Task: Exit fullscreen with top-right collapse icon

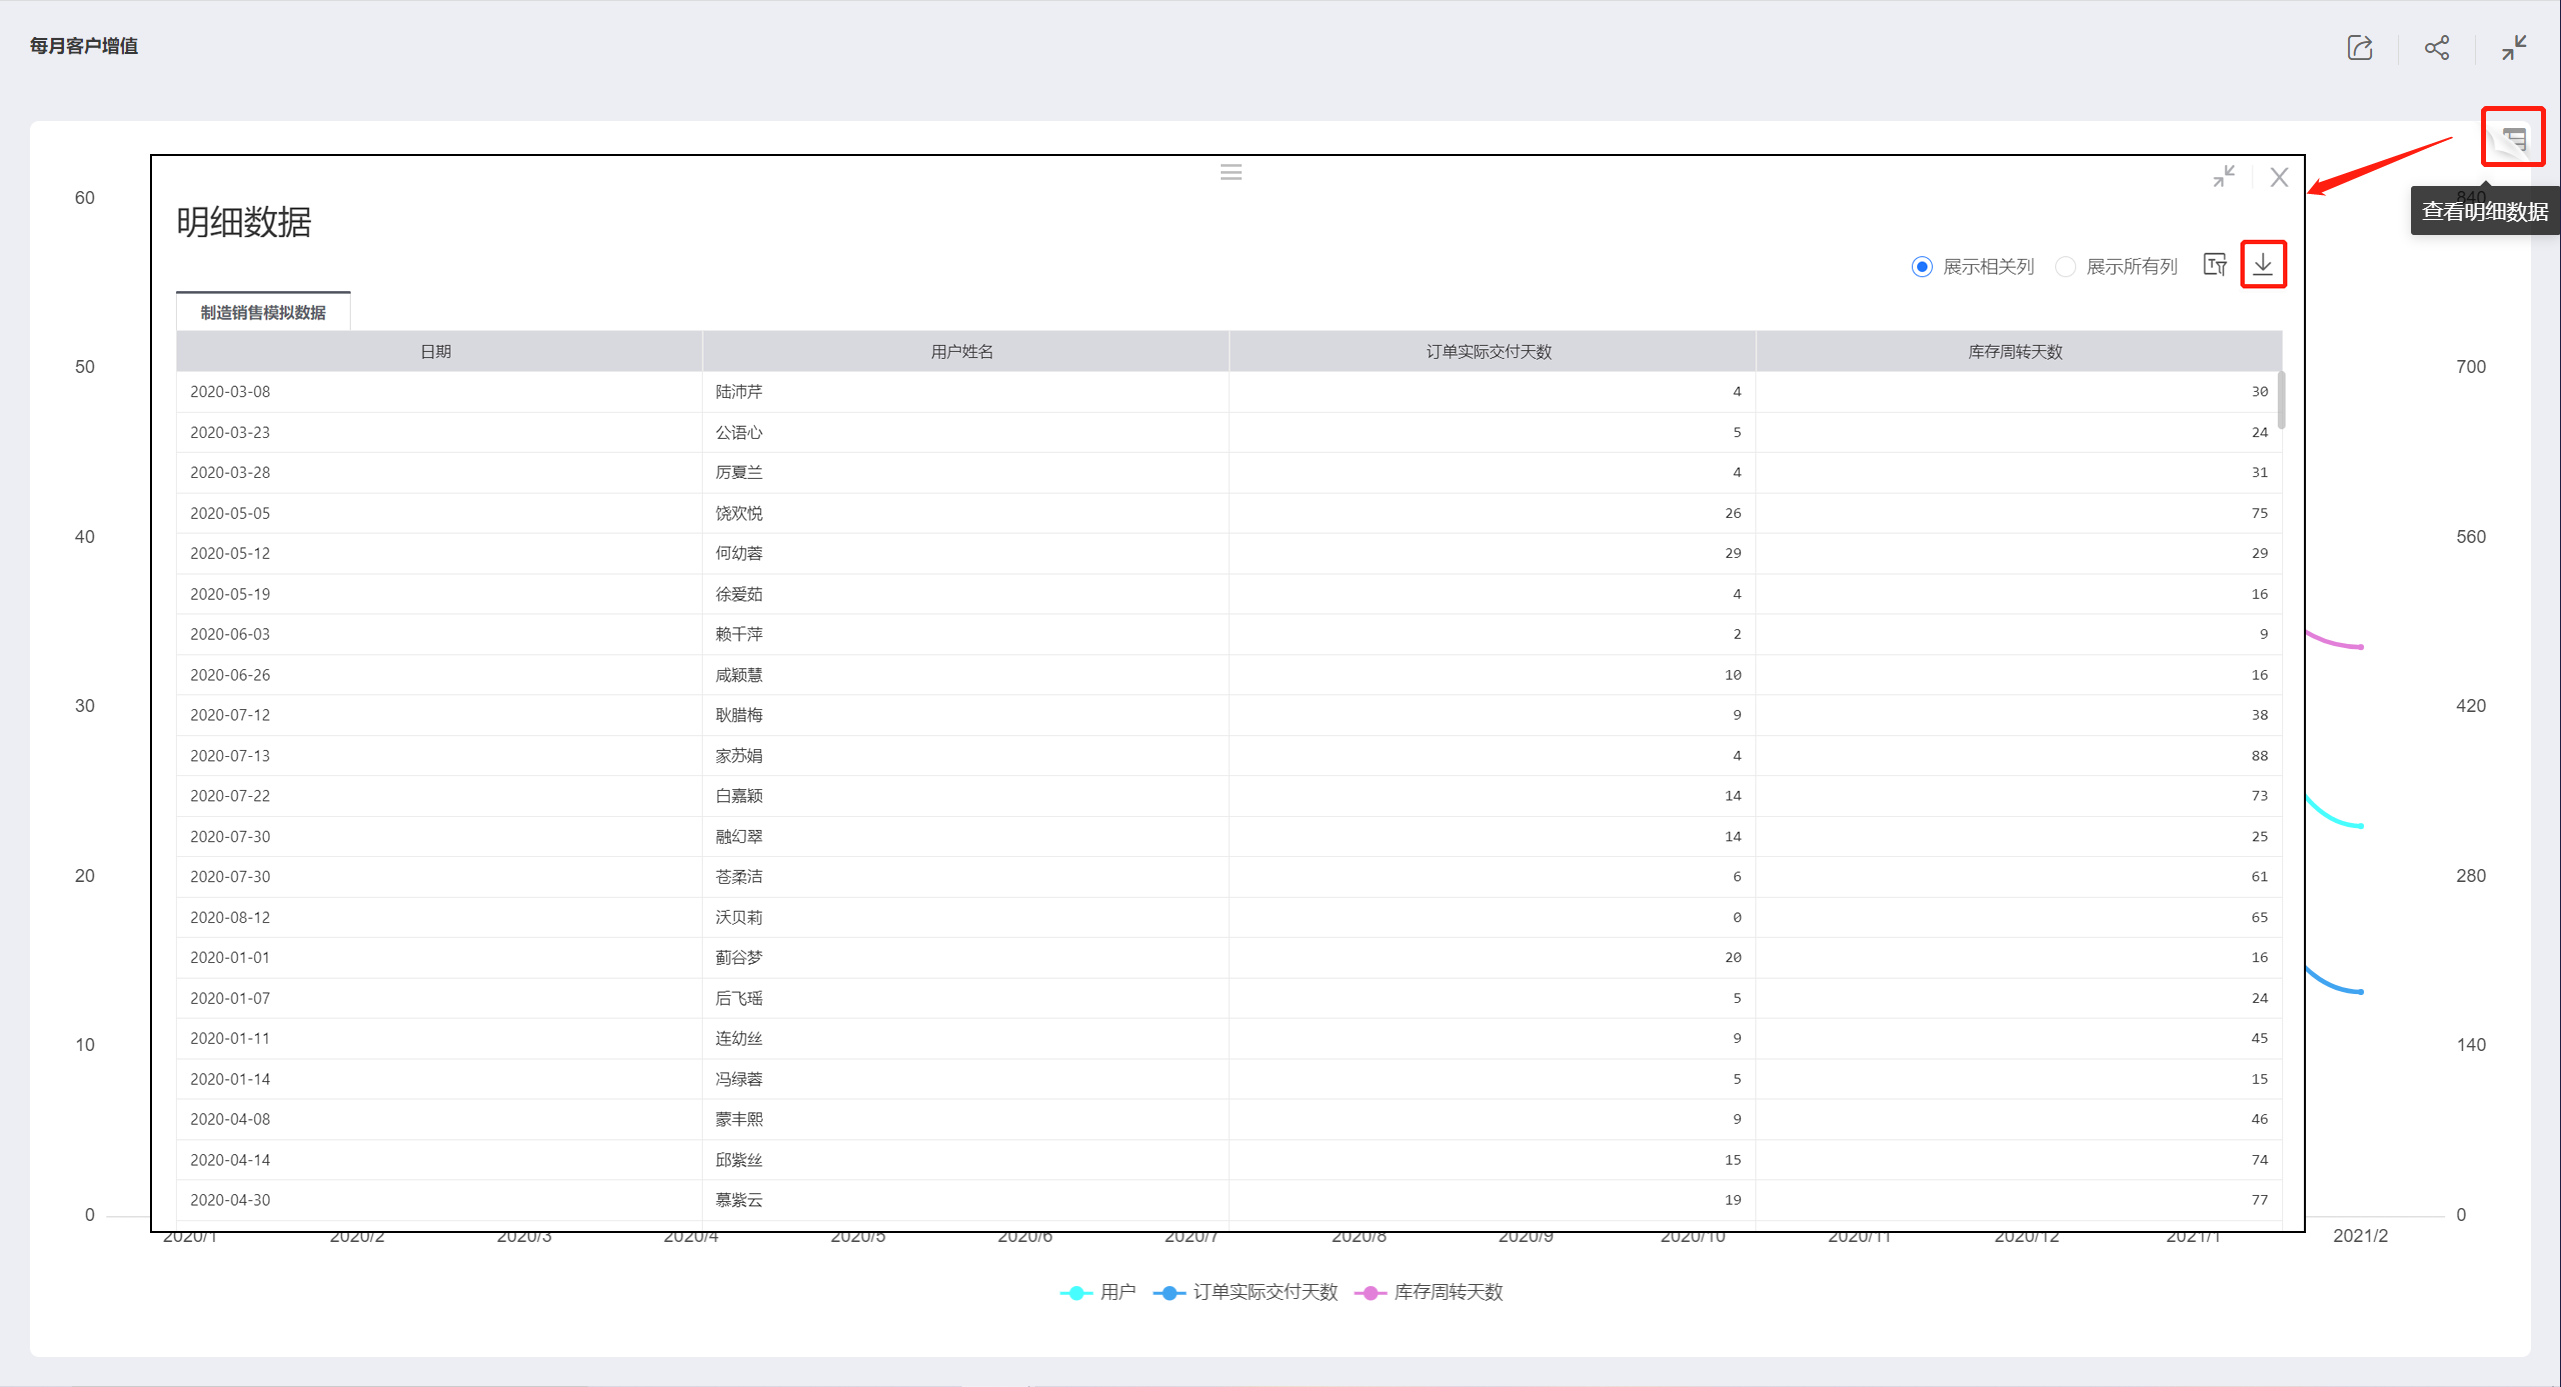Action: click(2513, 47)
